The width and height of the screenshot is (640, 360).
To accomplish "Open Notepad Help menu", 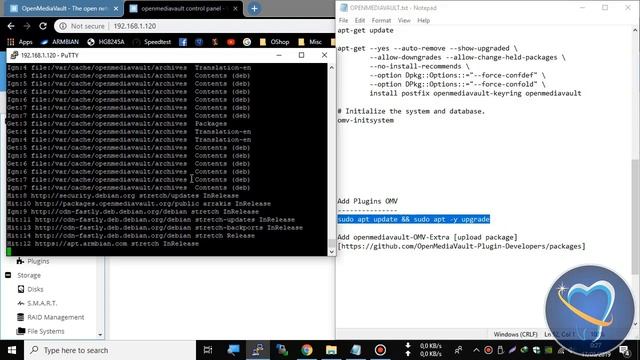I will [x=423, y=20].
